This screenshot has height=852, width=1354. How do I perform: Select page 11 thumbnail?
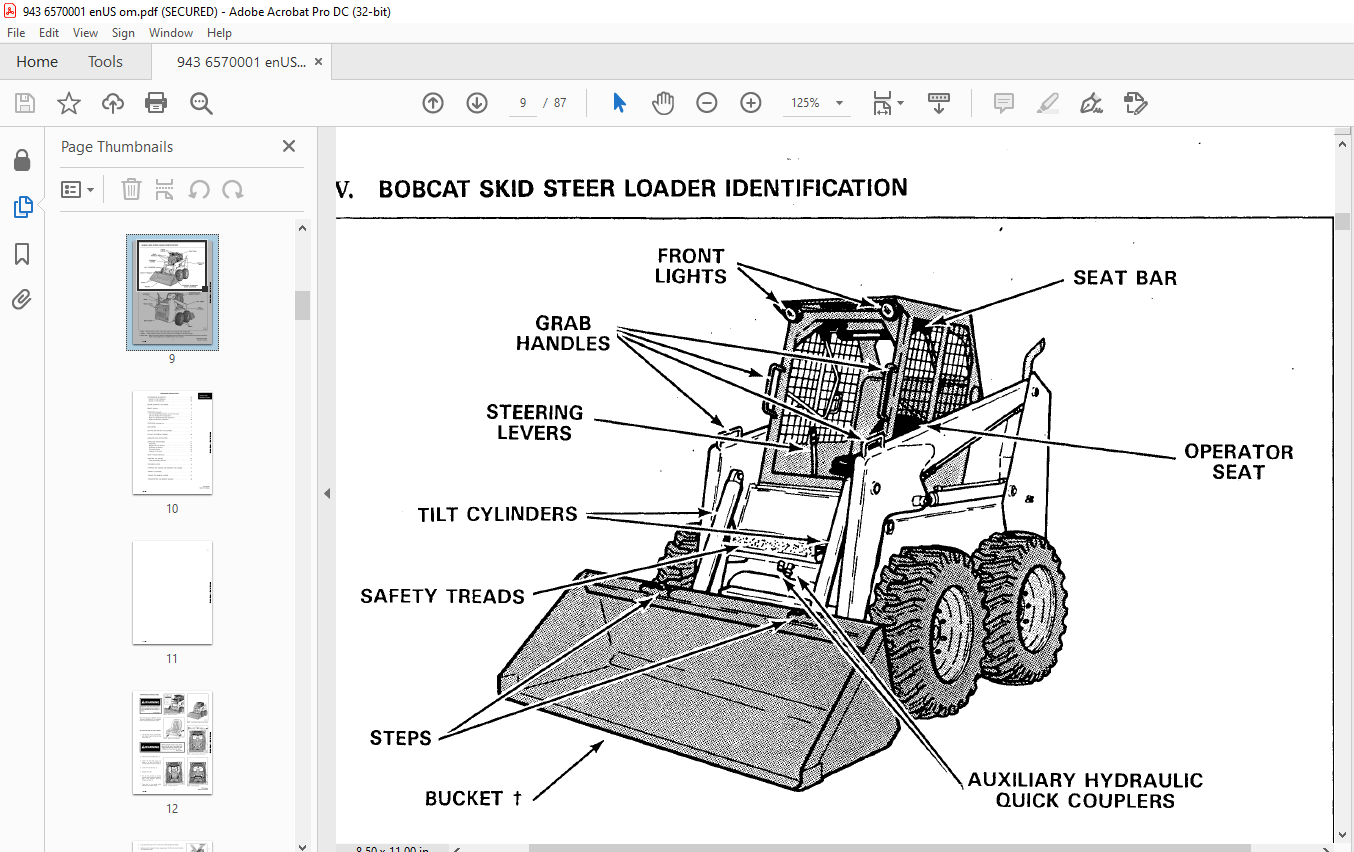(172, 592)
